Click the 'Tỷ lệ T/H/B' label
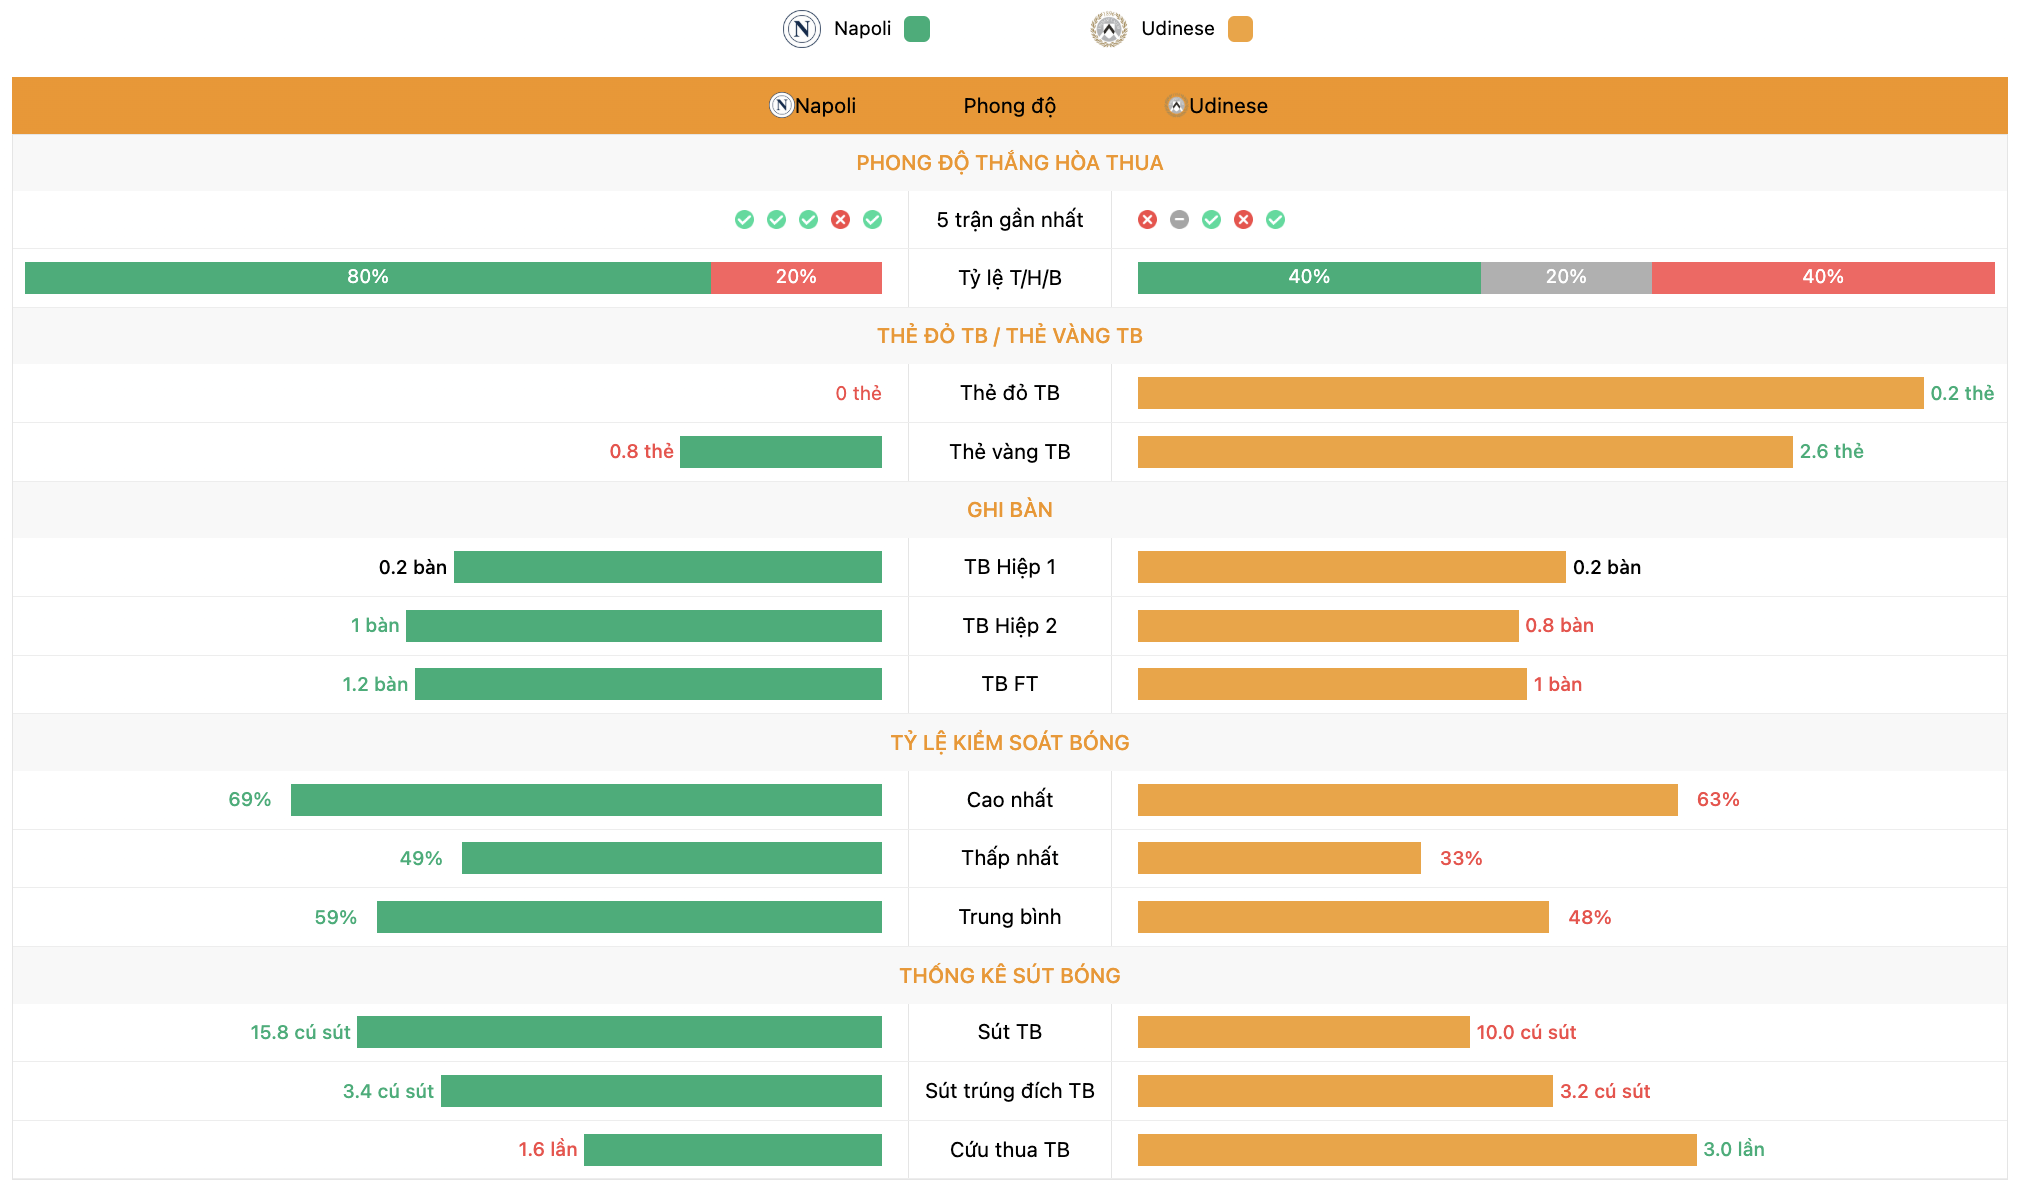This screenshot has width=2020, height=1194. coord(1009,278)
